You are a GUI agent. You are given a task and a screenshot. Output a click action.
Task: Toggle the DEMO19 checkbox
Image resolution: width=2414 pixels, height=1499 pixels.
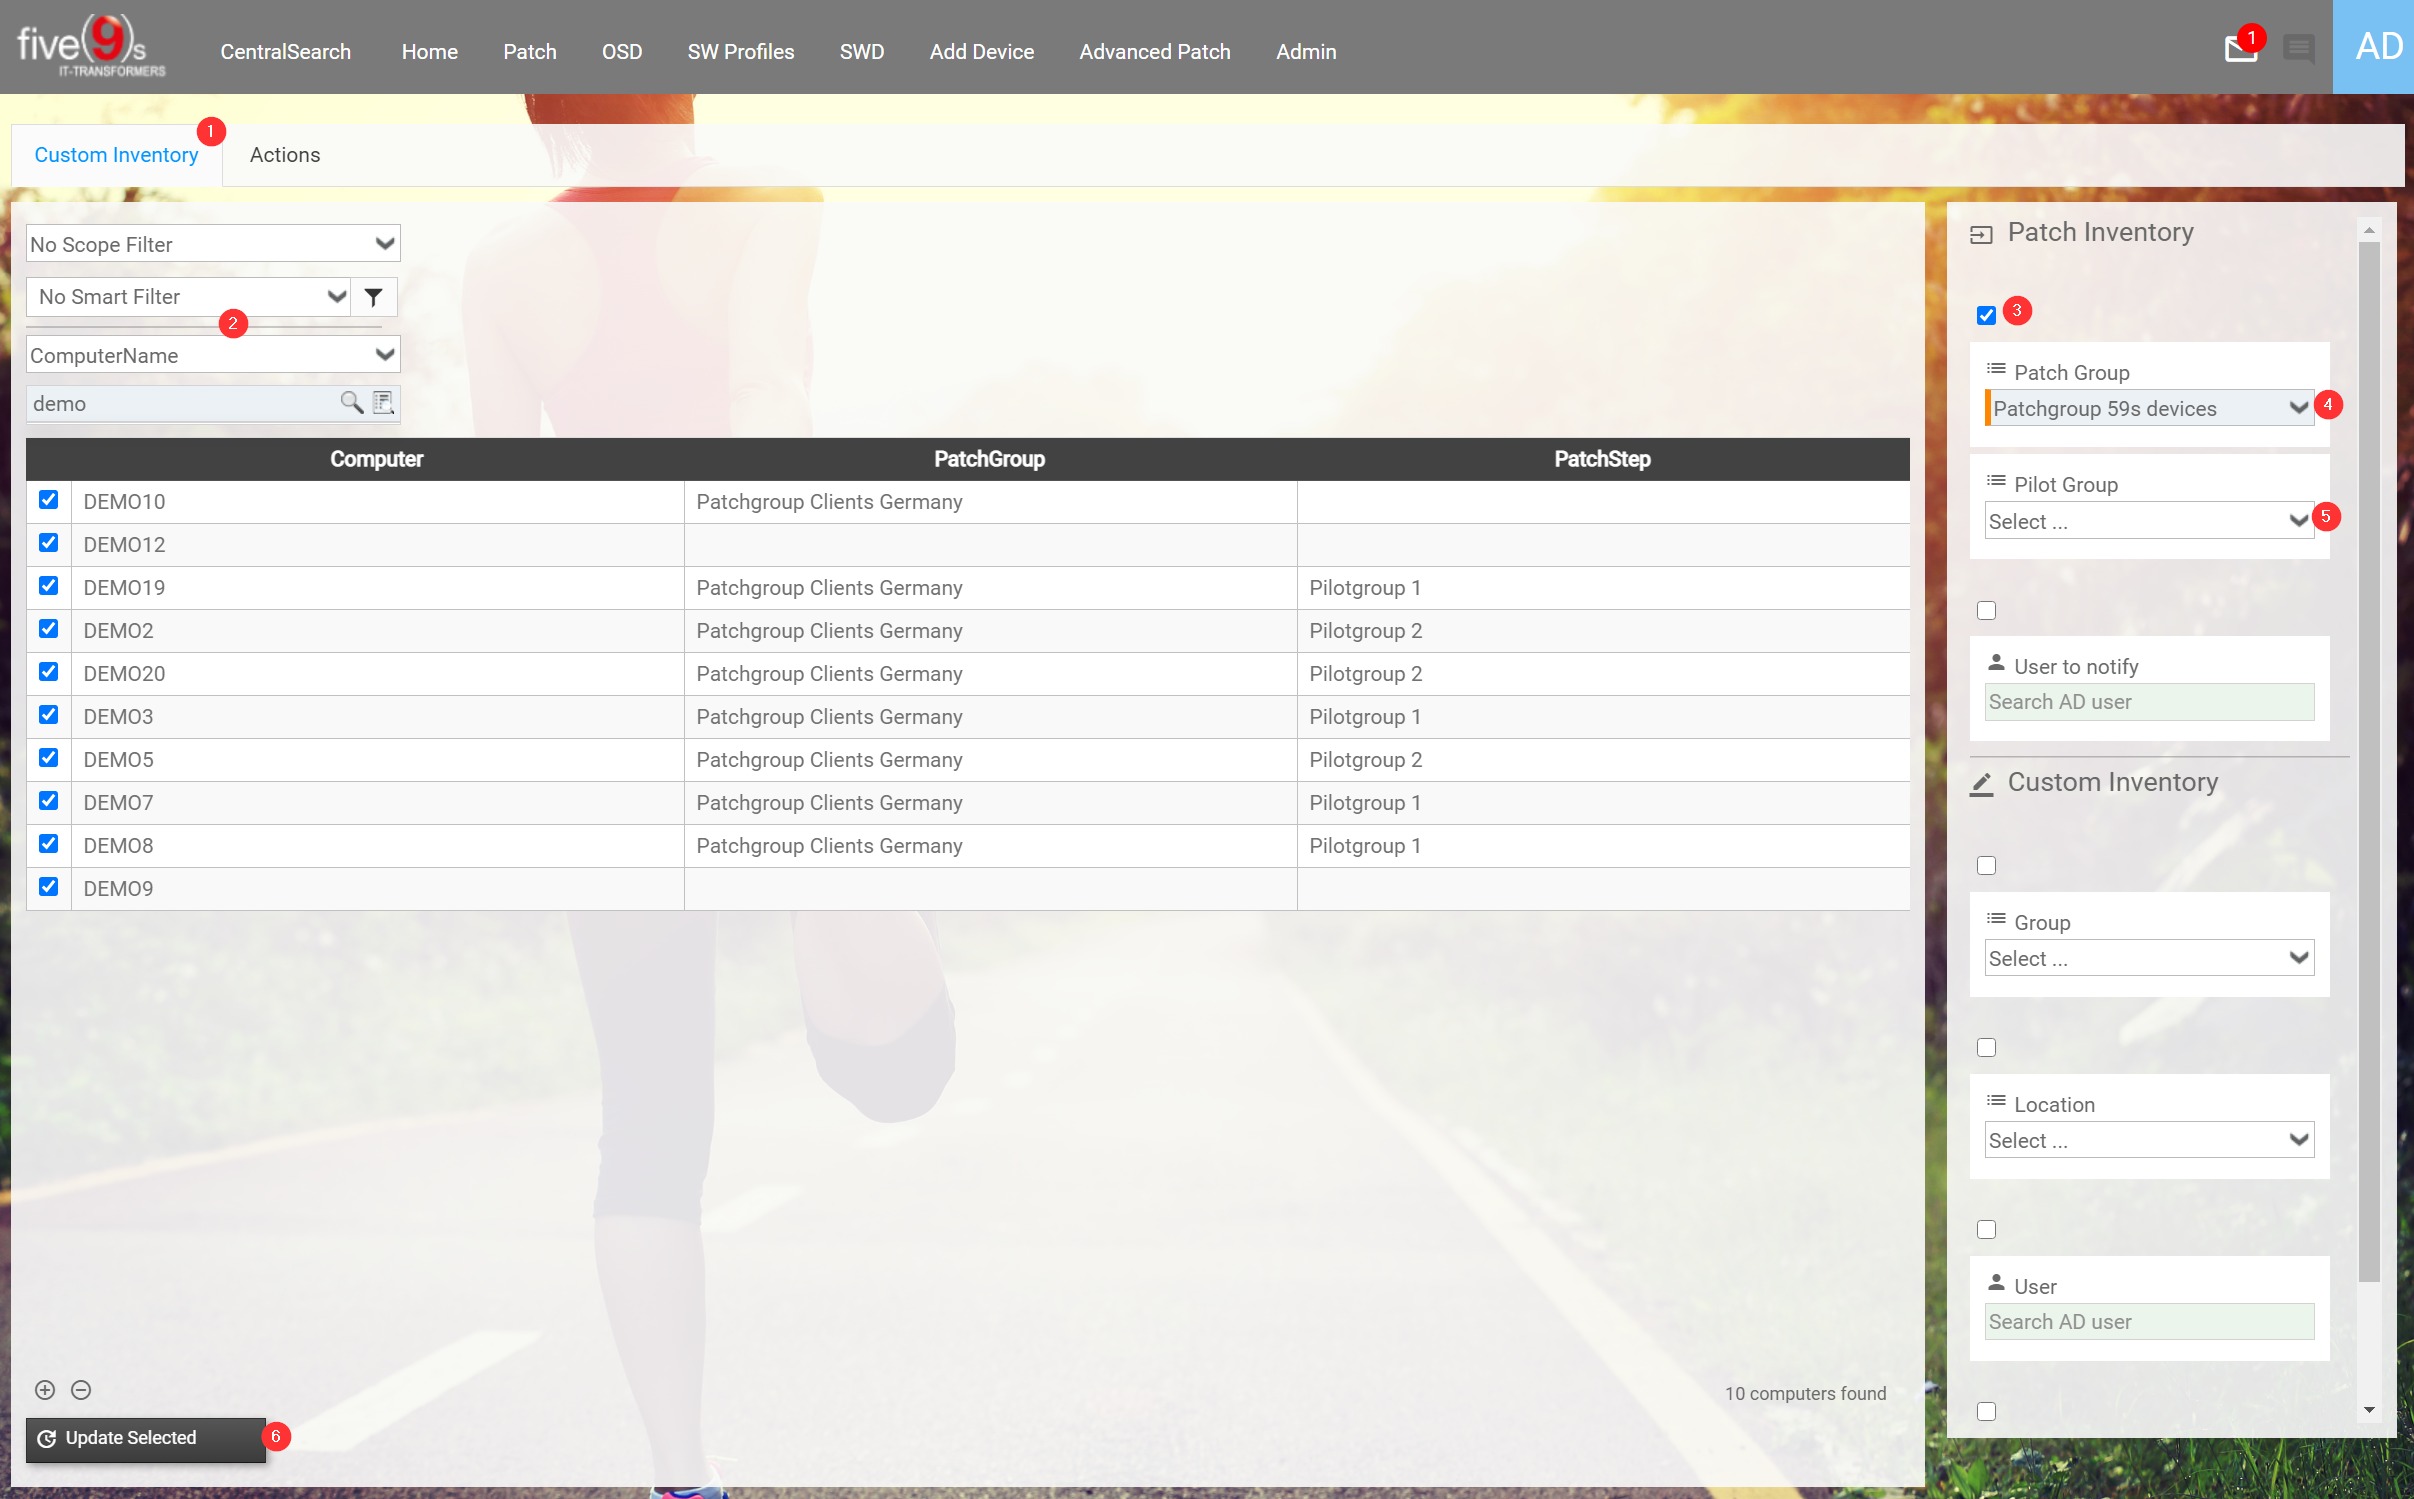pos(48,586)
